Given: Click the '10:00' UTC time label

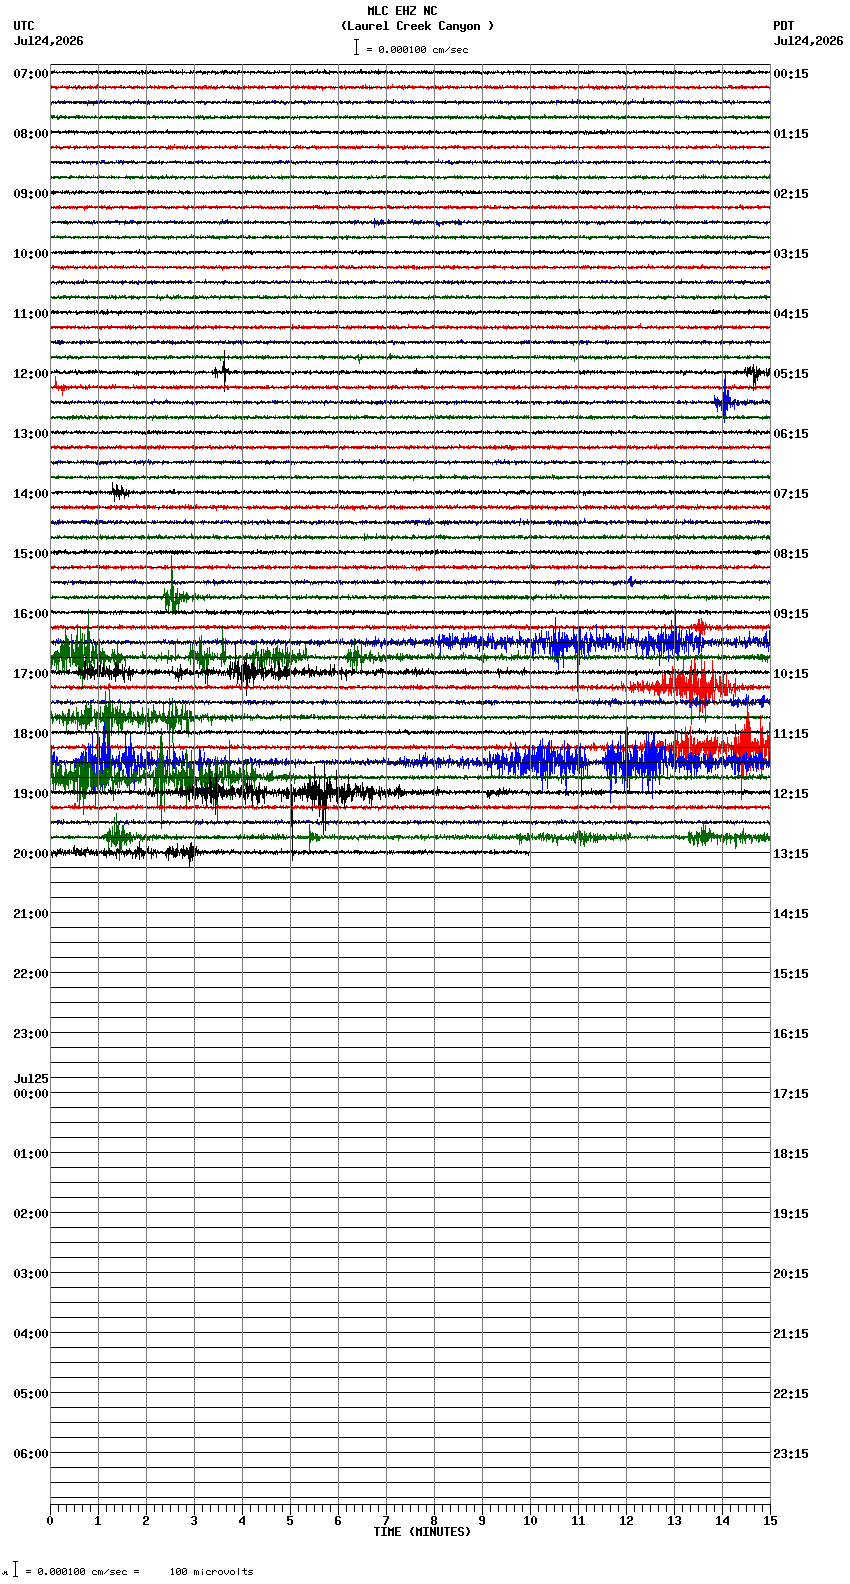Looking at the screenshot, I should (31, 254).
